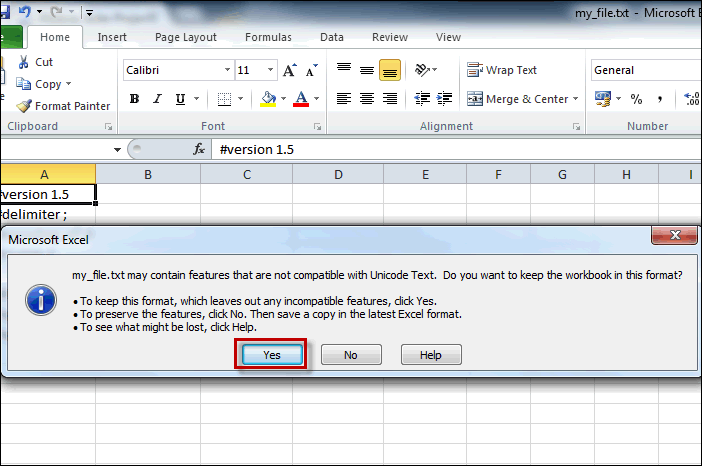Open Customize Quick Access Toolbar dropdown

pos(90,13)
